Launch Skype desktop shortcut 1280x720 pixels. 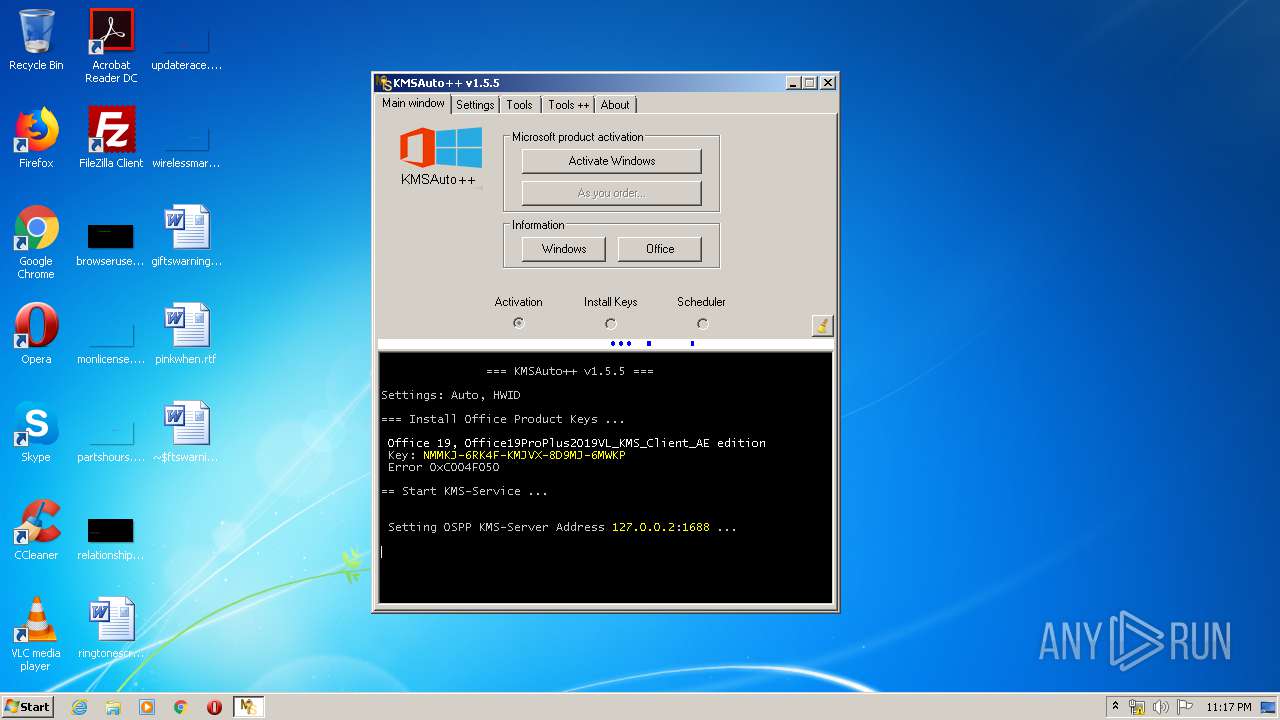[x=36, y=432]
